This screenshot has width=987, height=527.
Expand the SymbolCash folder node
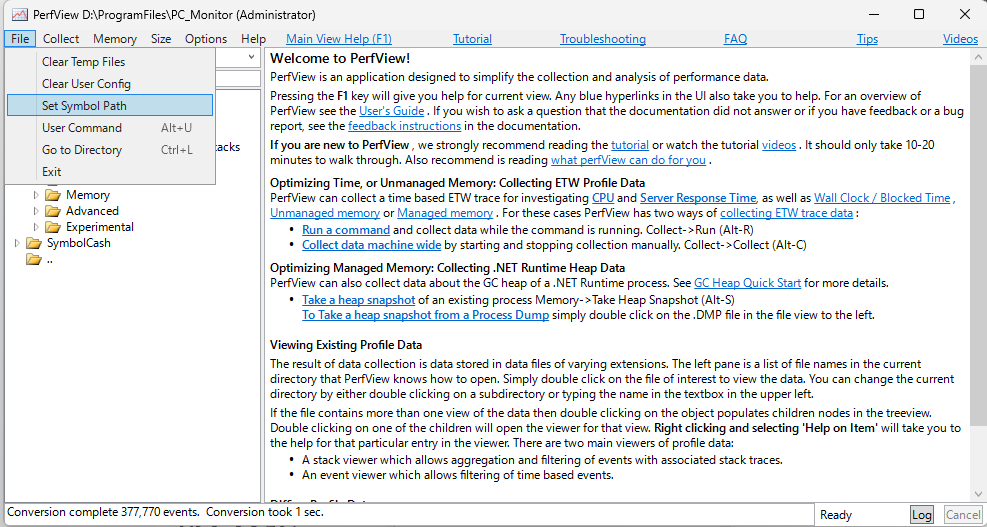(x=16, y=243)
